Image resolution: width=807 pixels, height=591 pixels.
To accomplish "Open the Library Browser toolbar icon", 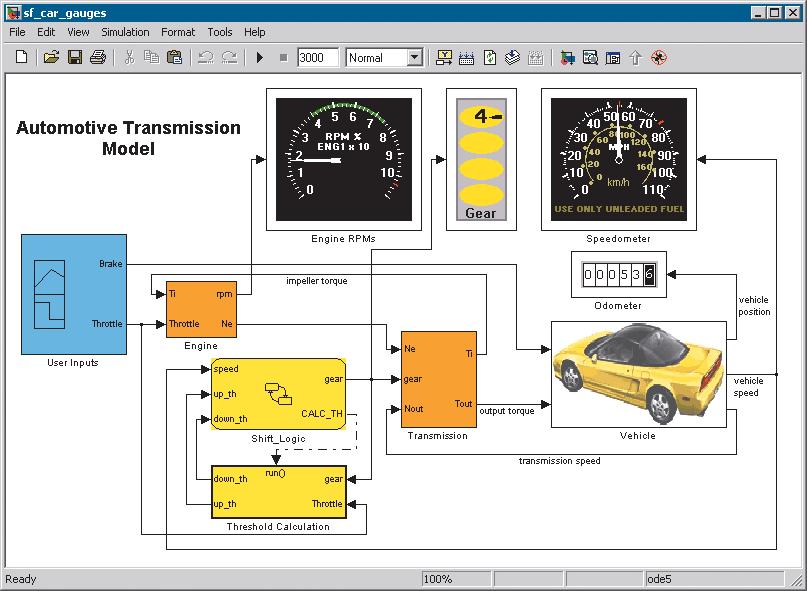I will [568, 58].
